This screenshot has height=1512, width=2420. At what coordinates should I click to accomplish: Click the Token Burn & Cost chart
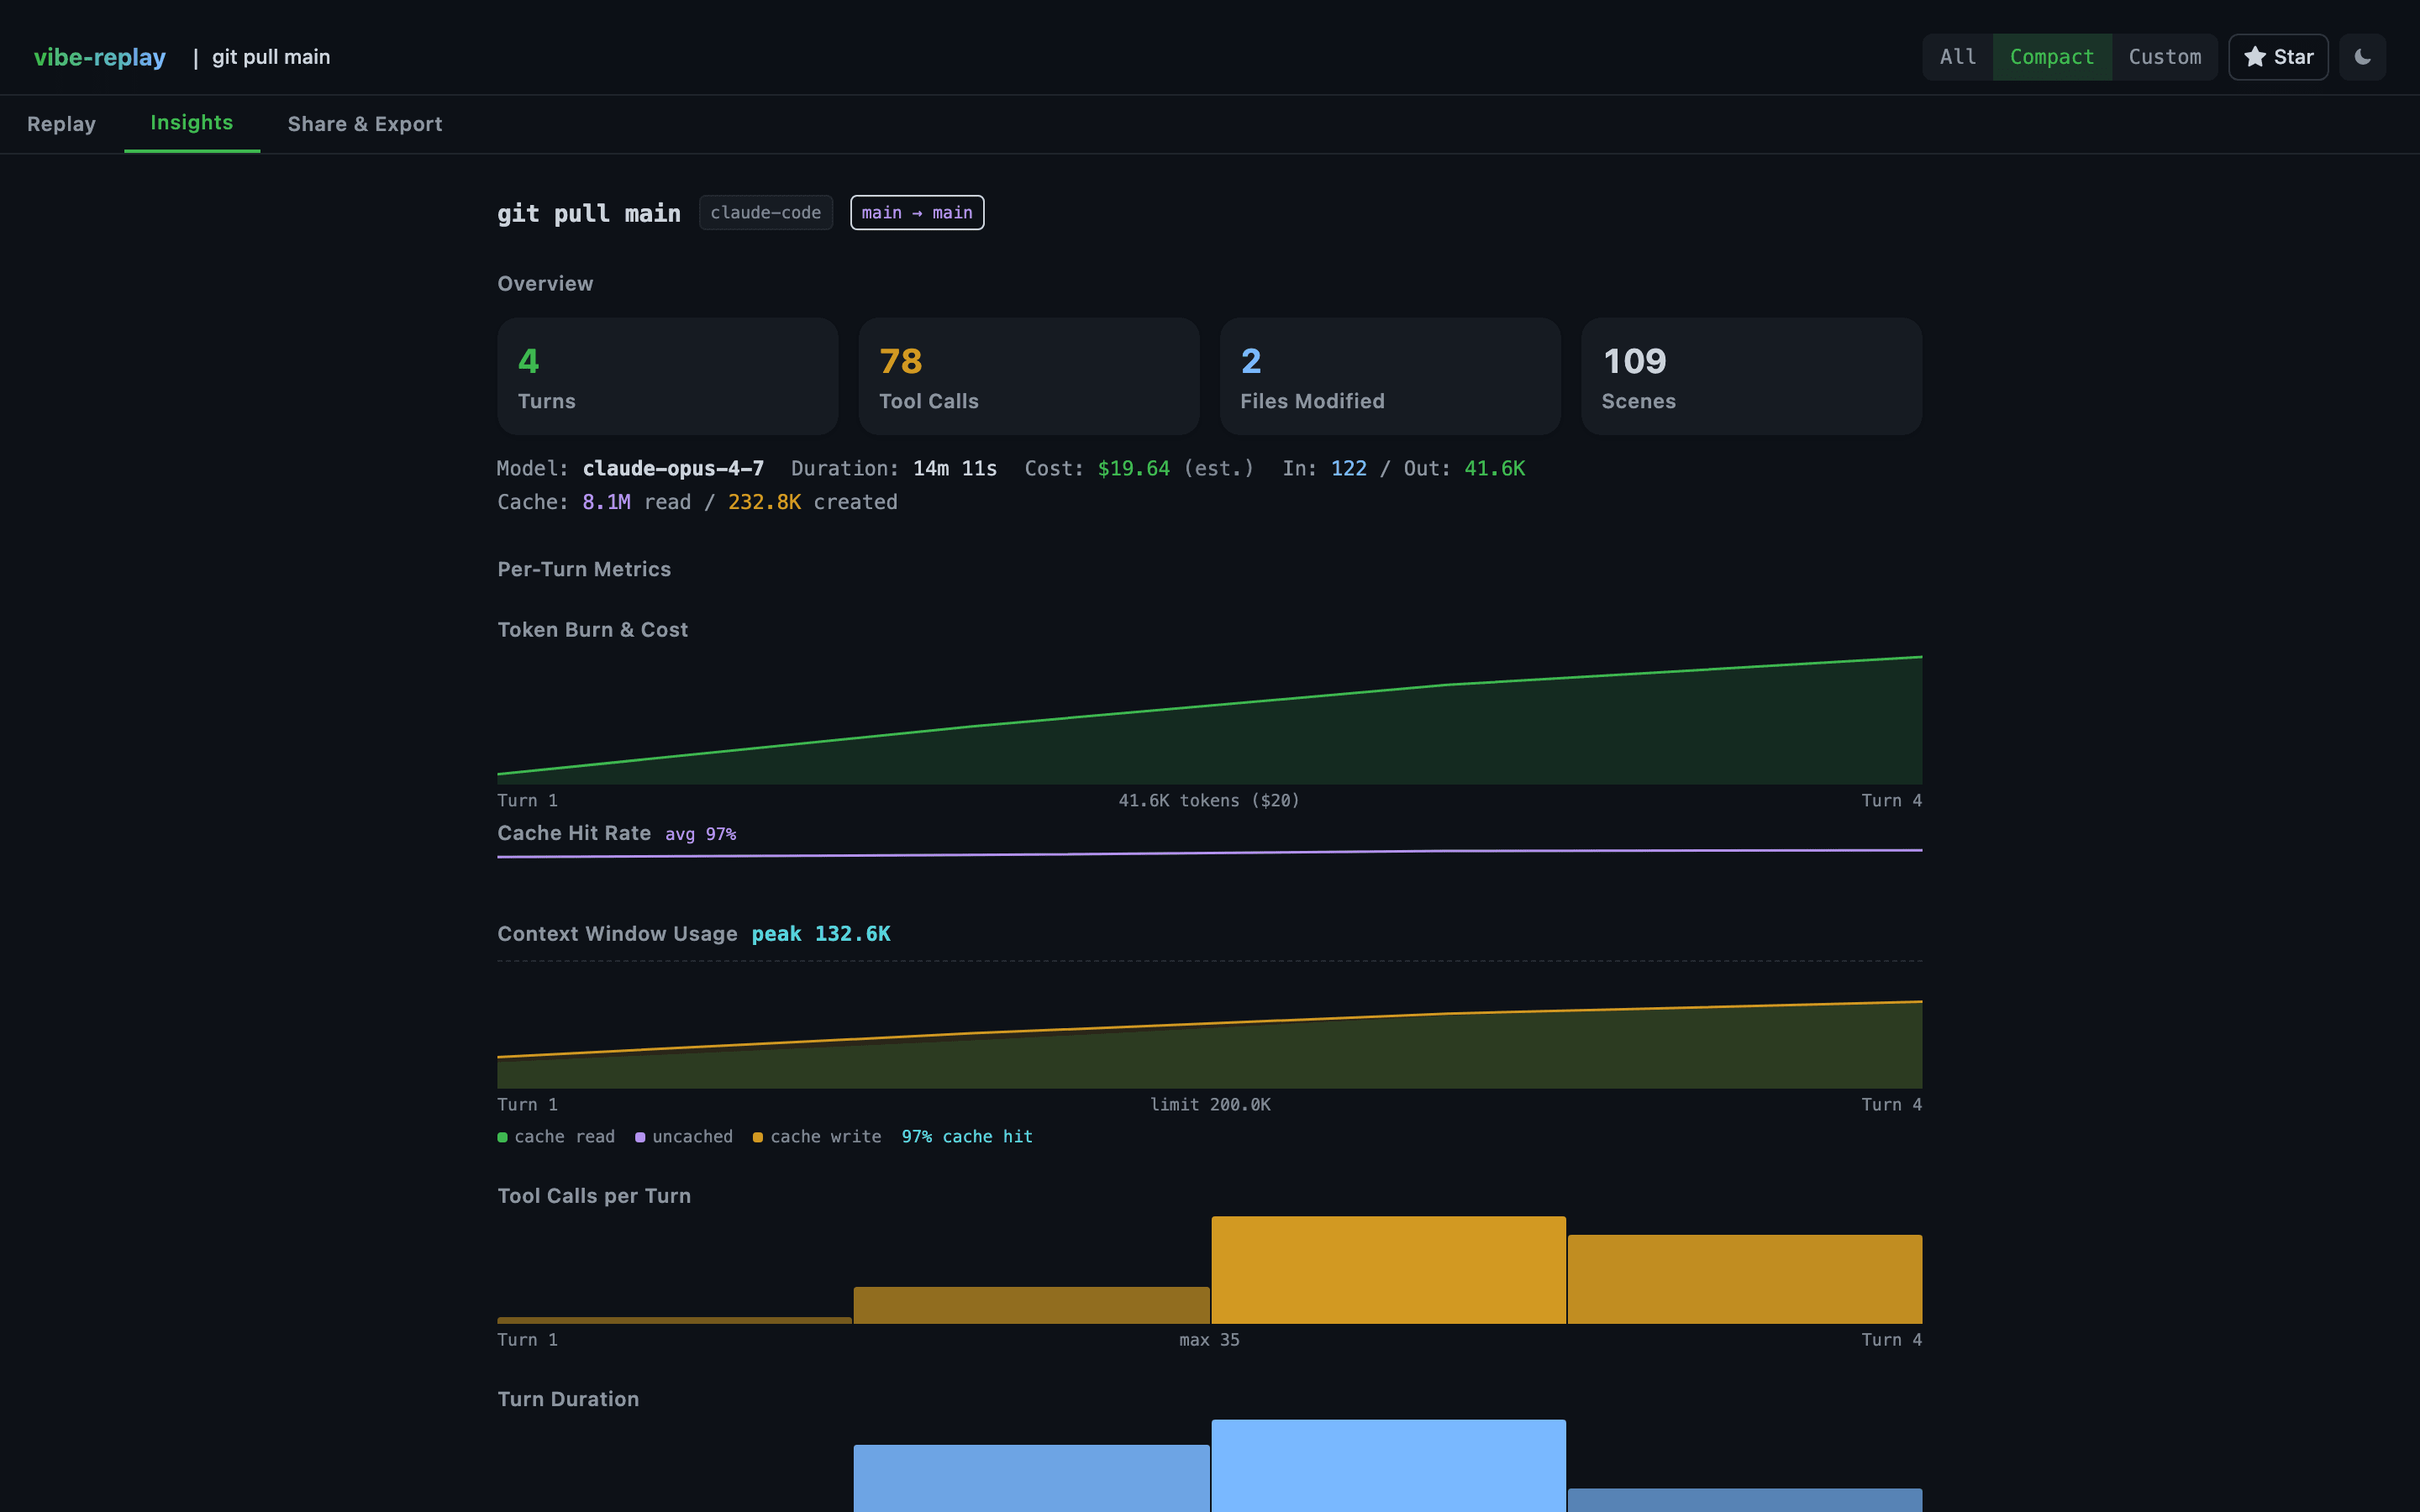1210,720
